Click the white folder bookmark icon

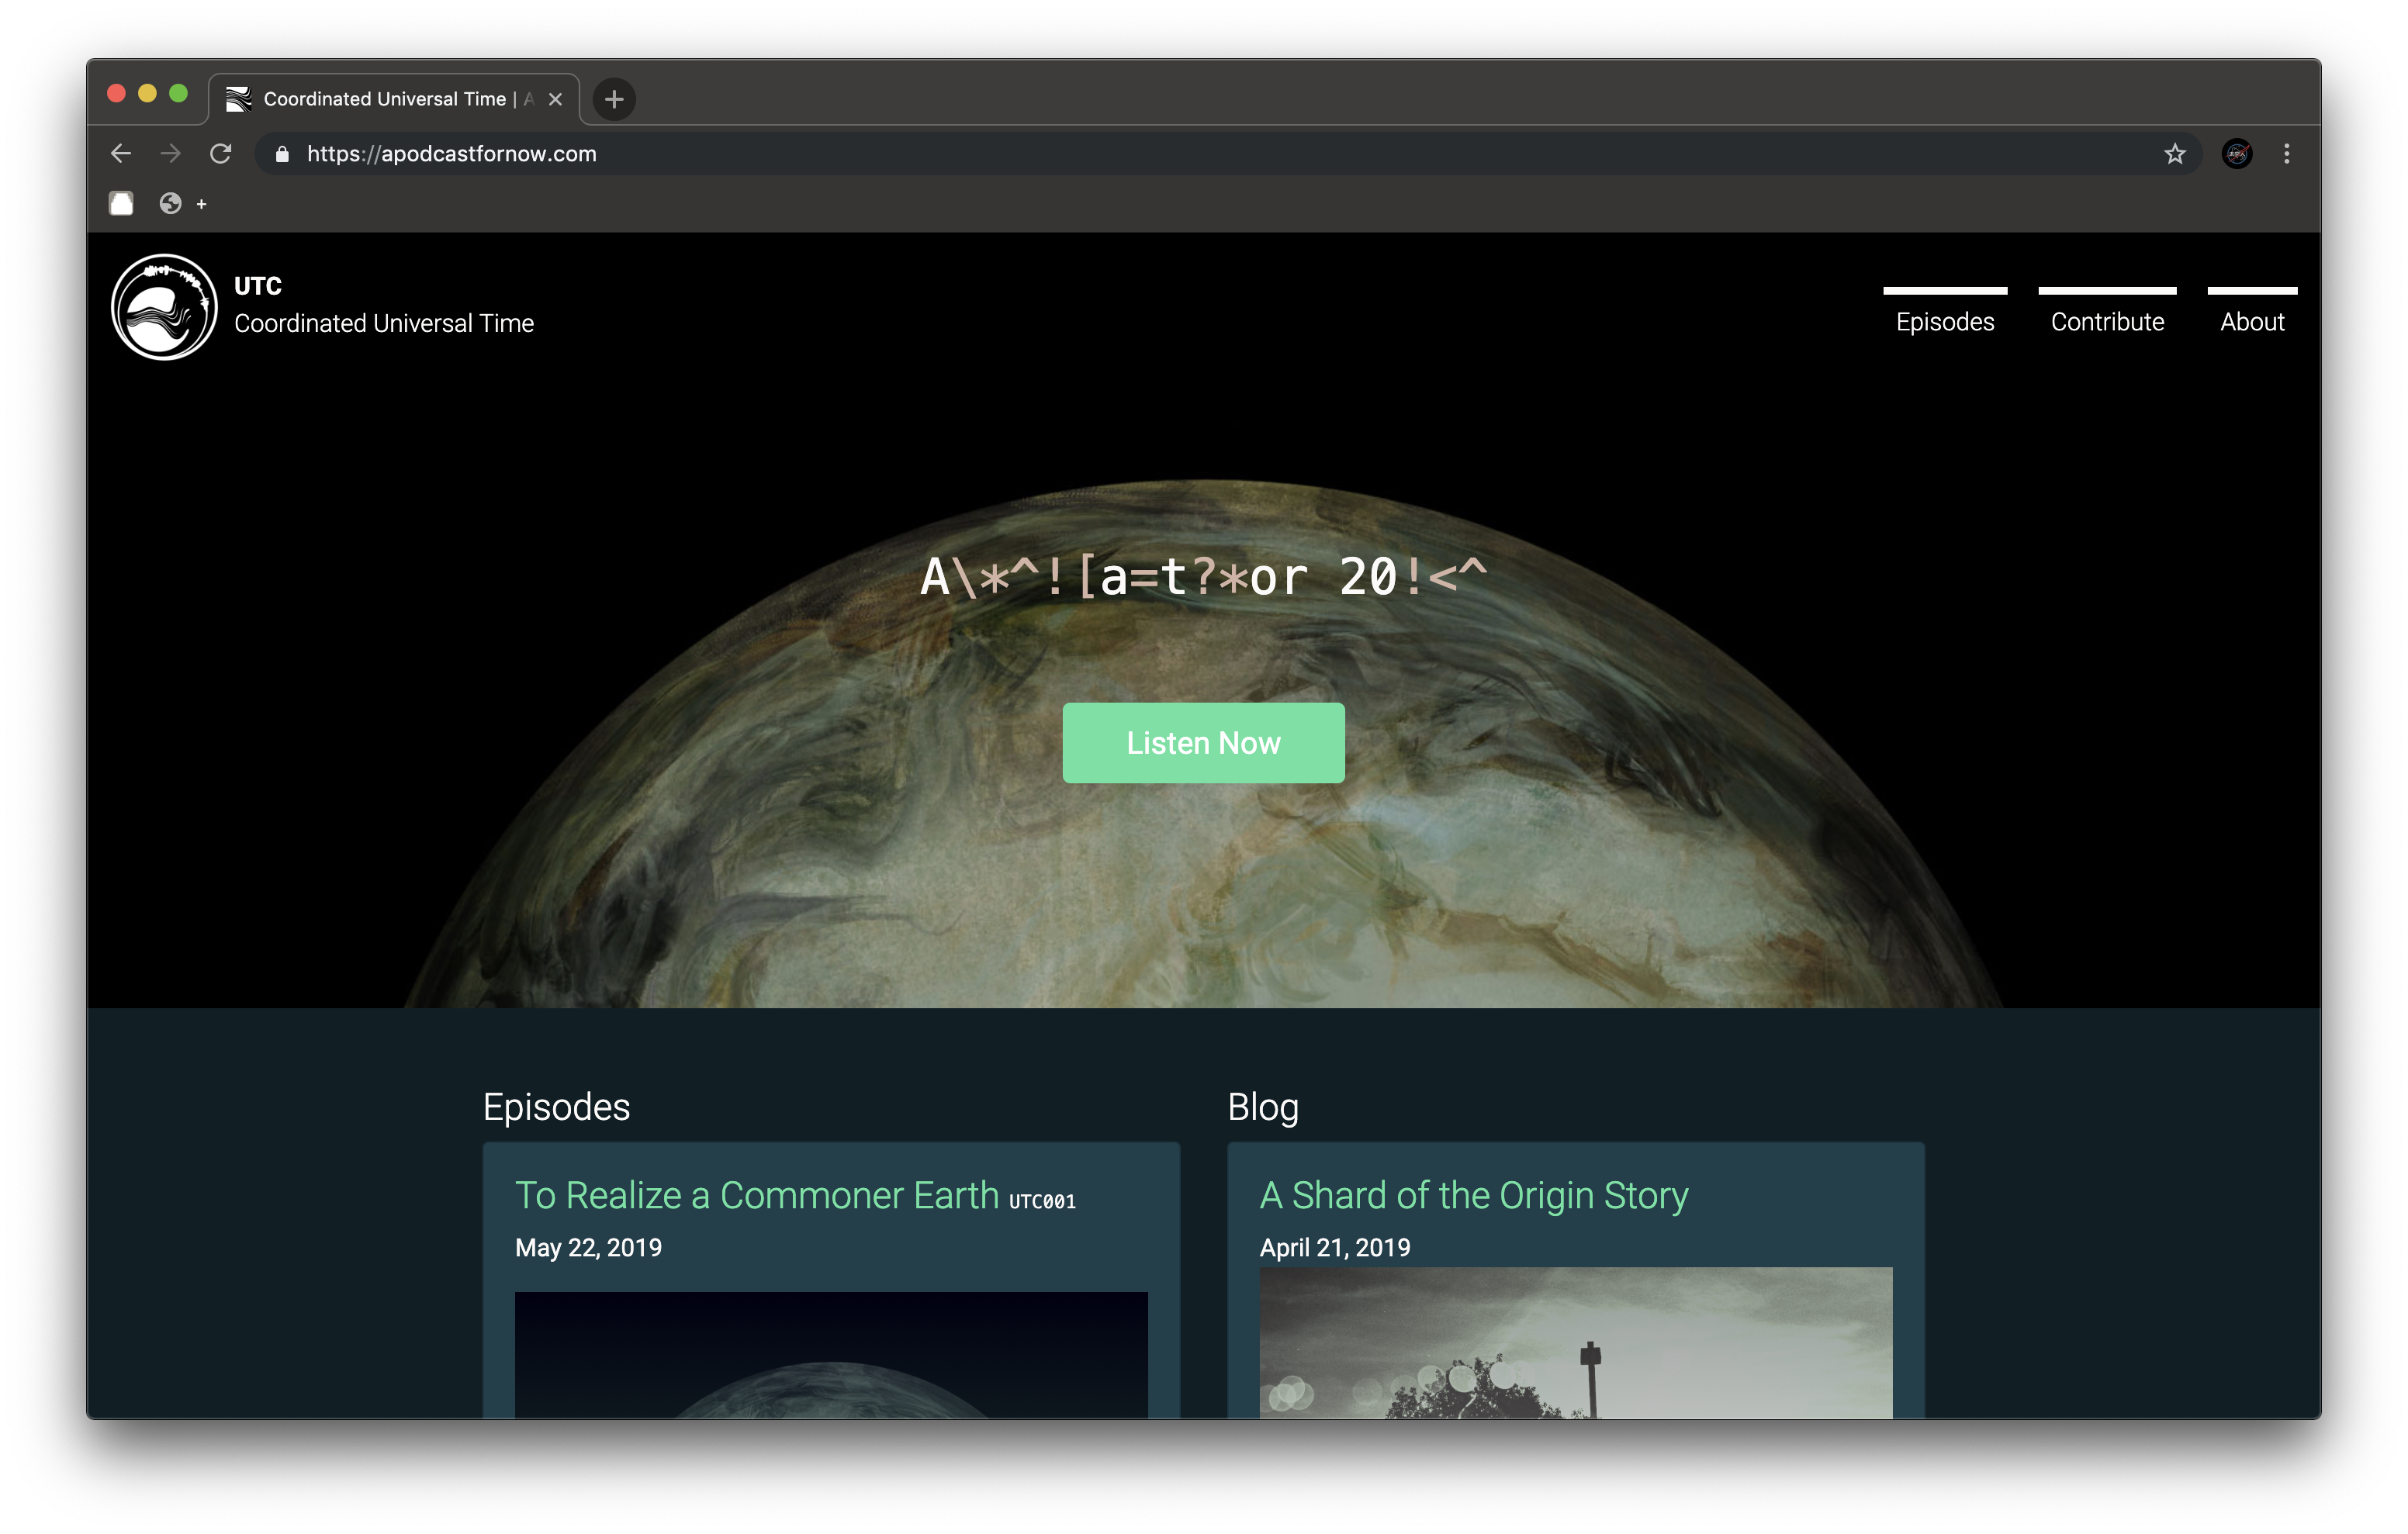[121, 204]
